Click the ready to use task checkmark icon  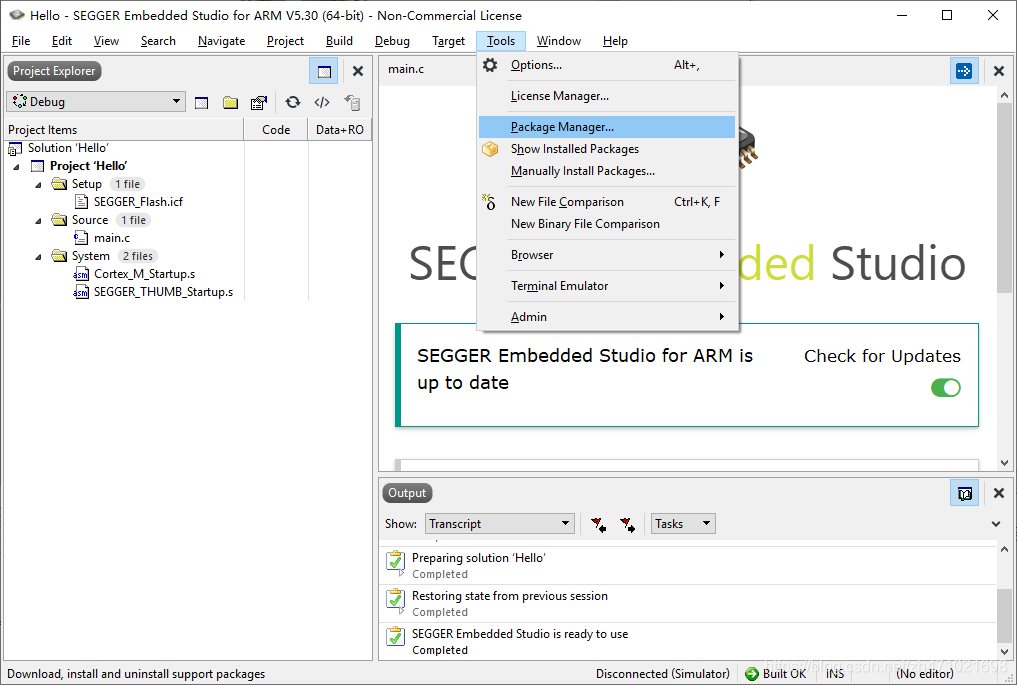[x=395, y=637]
